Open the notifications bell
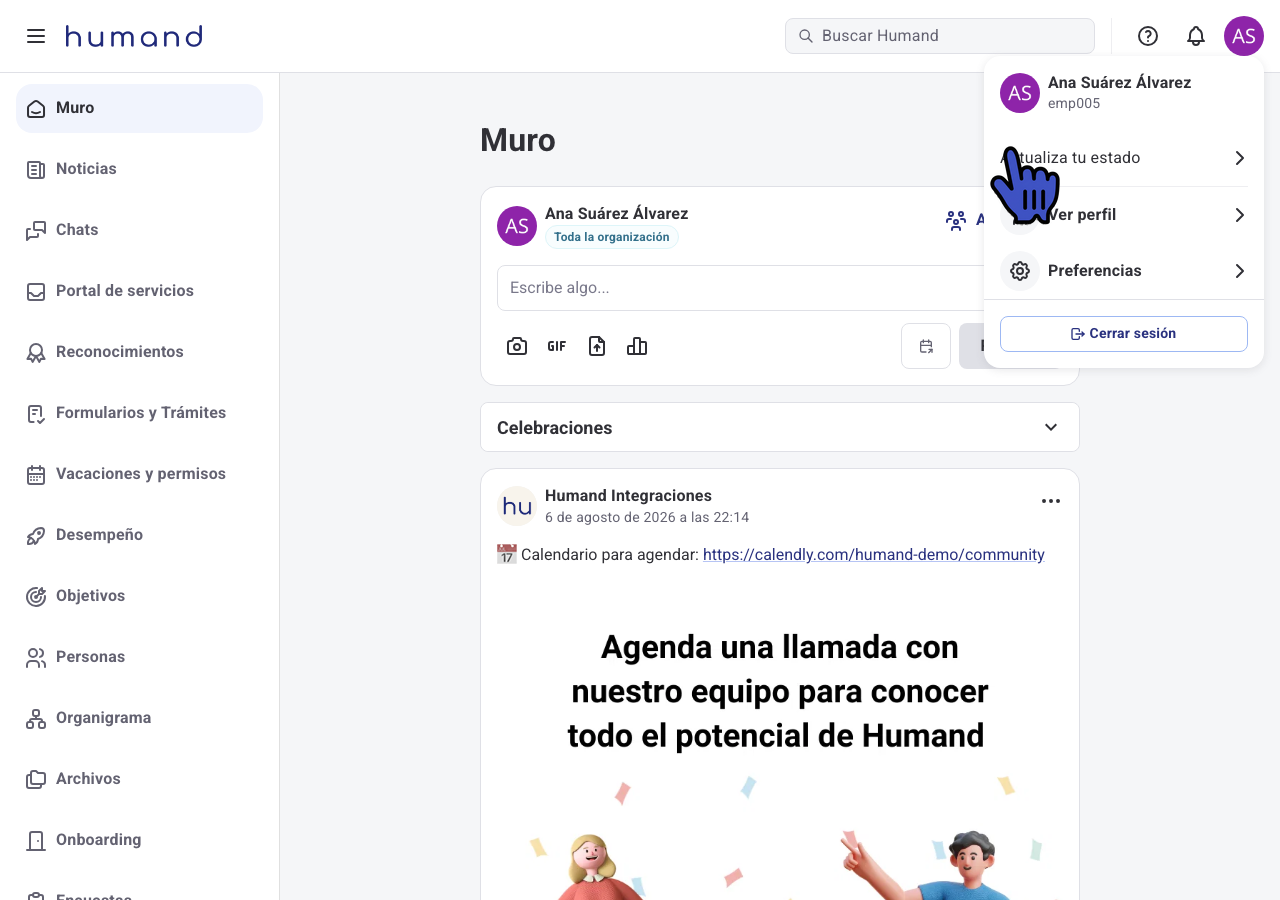Screen dimensions: 1280x900 (x=1196, y=36)
